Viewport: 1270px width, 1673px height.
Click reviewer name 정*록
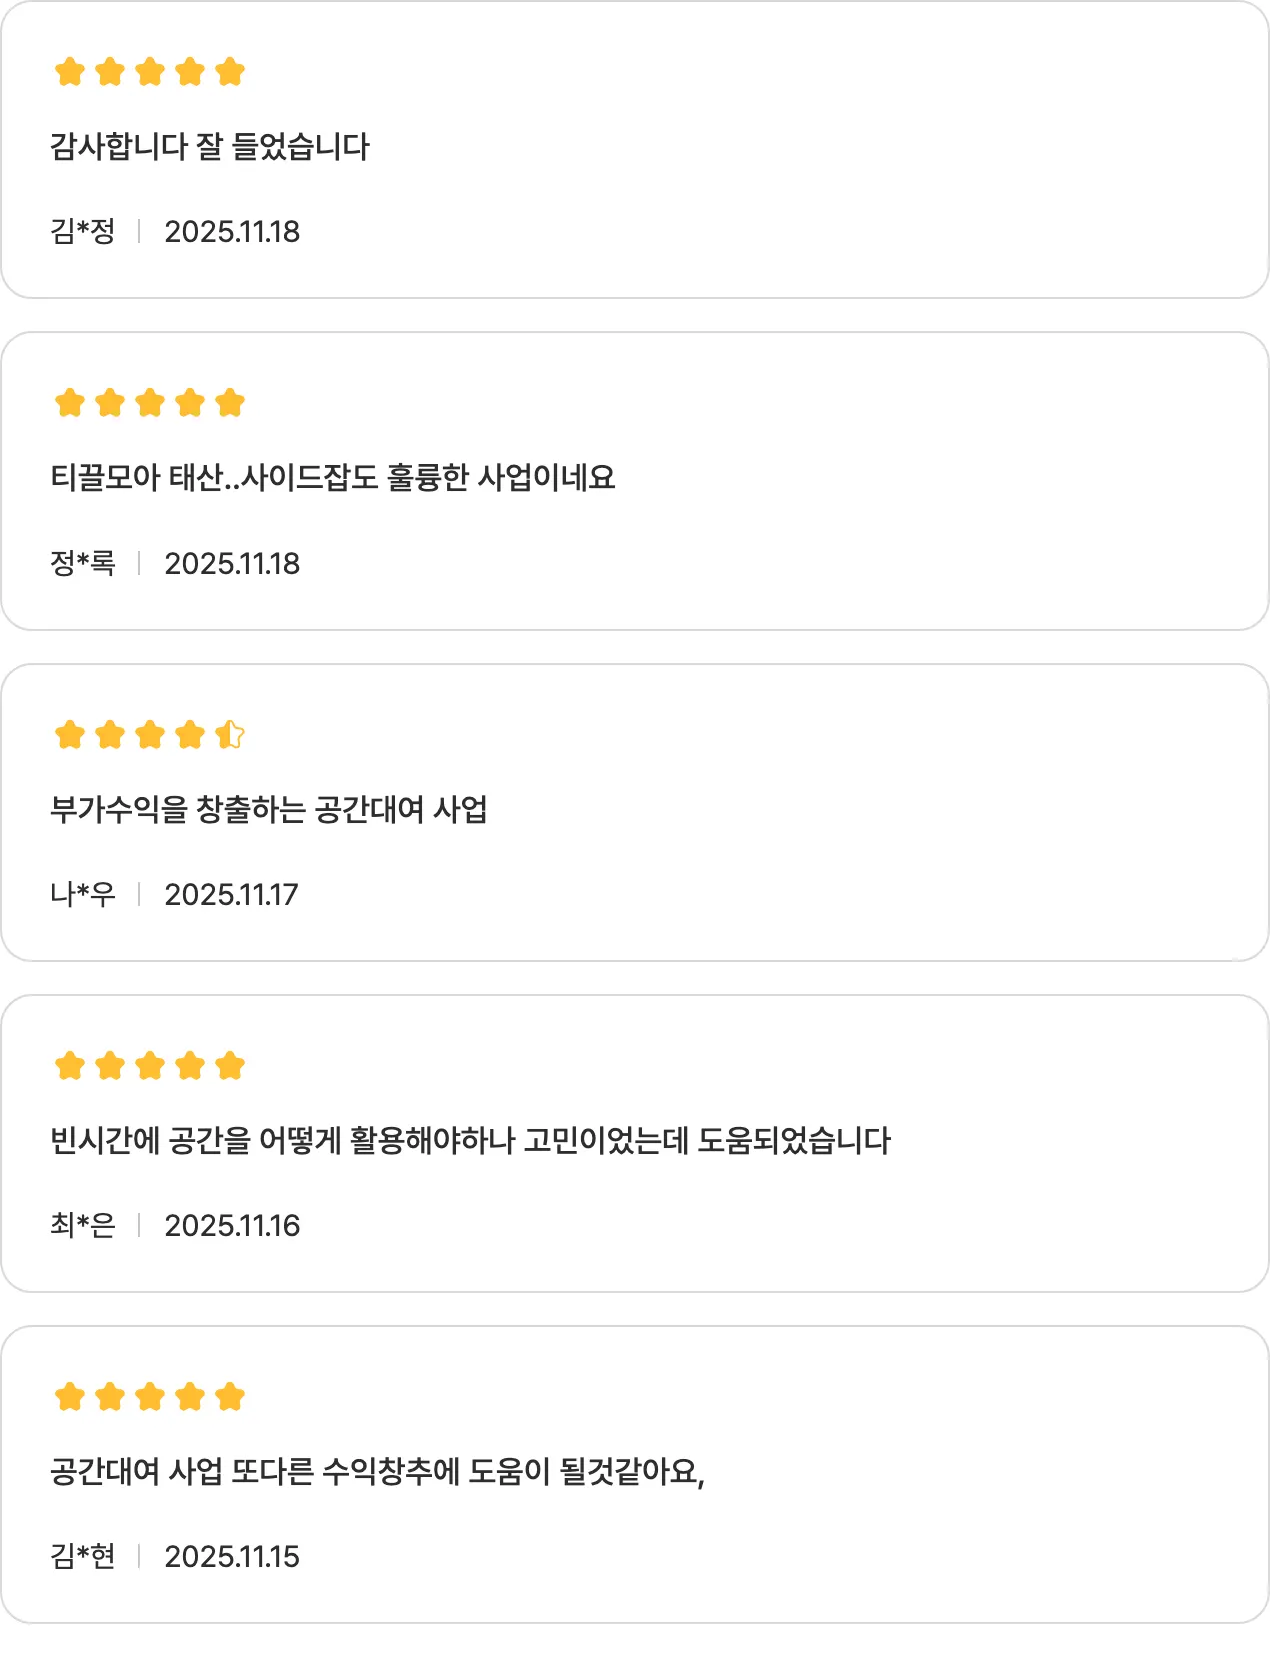83,564
